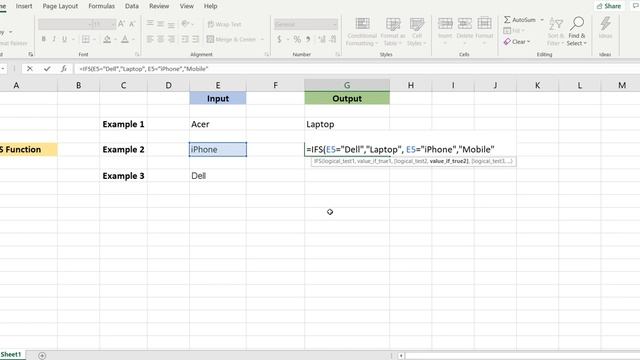This screenshot has height=360, width=640.
Task: Click AutoSum
Action: (519, 20)
